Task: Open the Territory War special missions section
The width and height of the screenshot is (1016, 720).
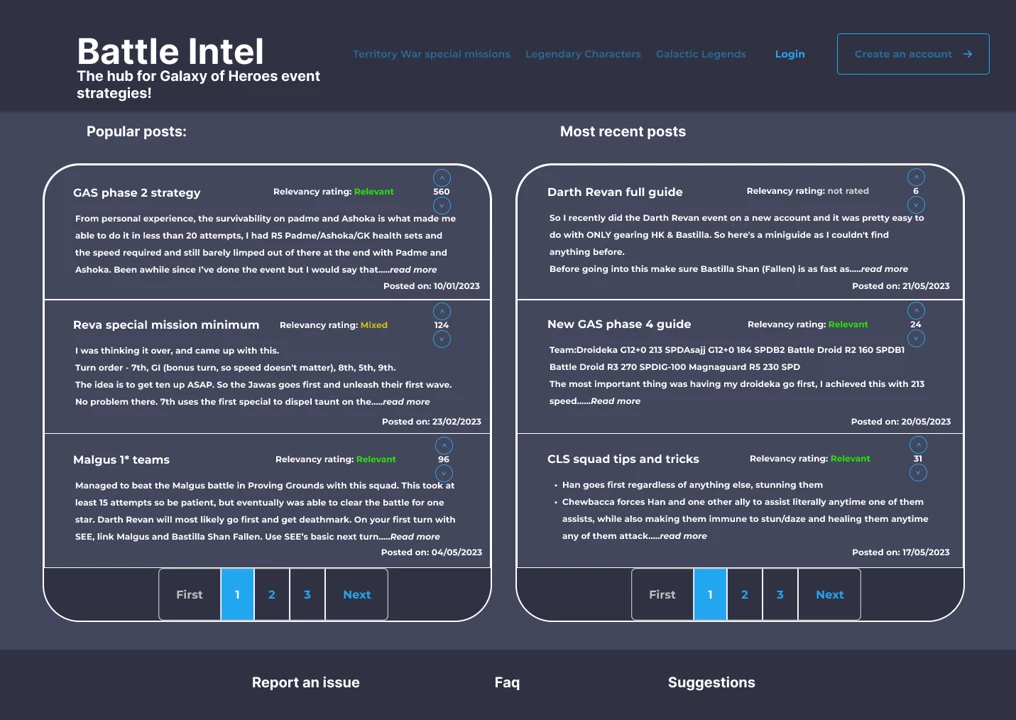Action: (x=431, y=54)
